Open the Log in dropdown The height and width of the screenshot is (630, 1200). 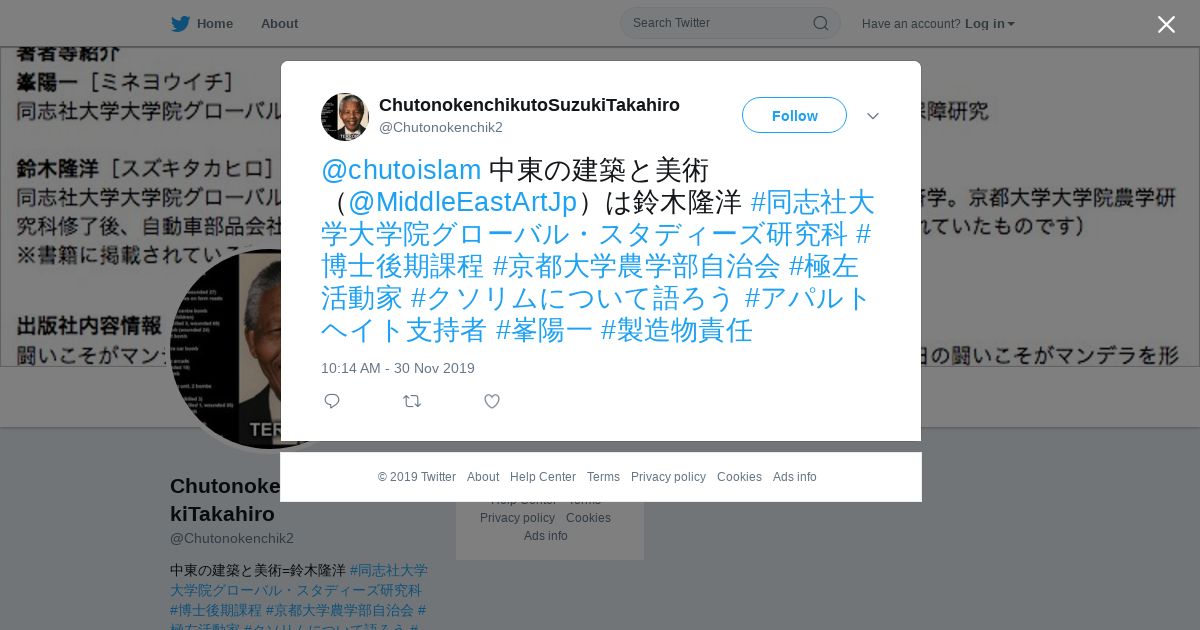990,24
